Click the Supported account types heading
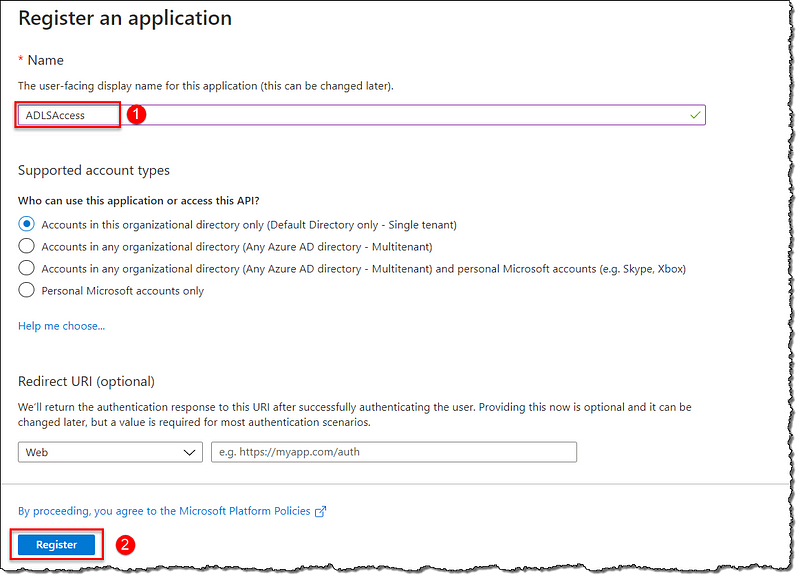The height and width of the screenshot is (578, 800). [x=94, y=170]
